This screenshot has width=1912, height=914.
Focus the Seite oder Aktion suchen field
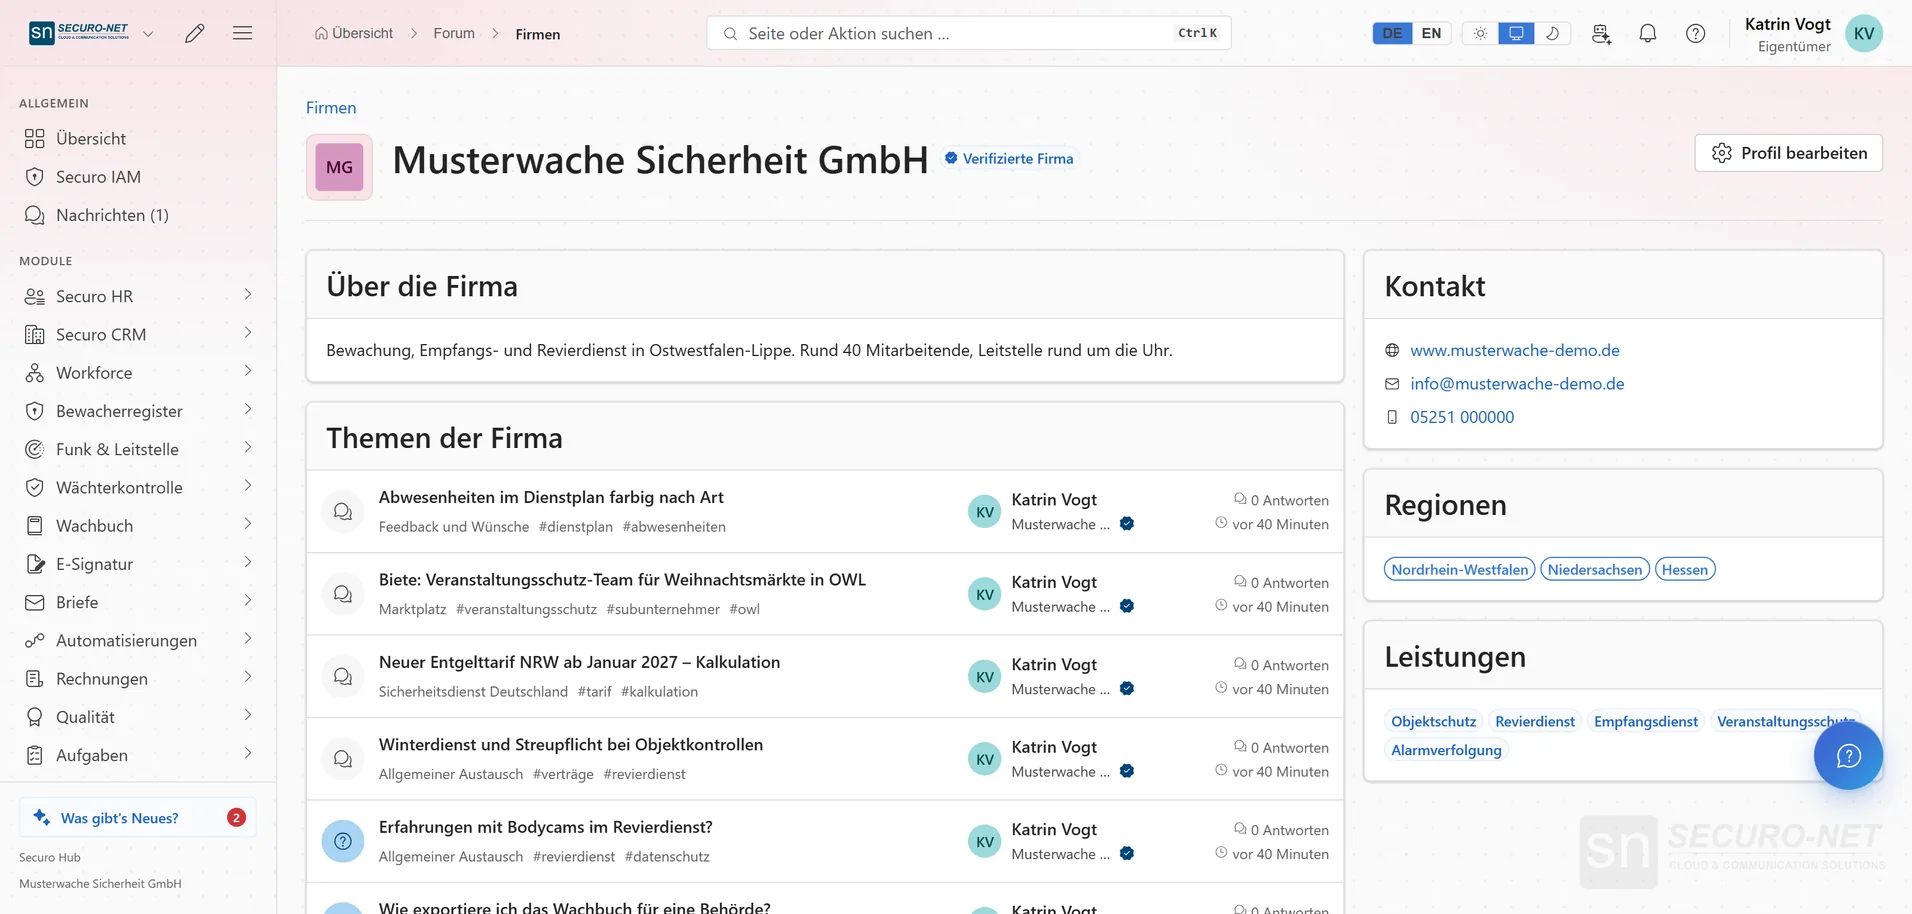click(x=968, y=33)
